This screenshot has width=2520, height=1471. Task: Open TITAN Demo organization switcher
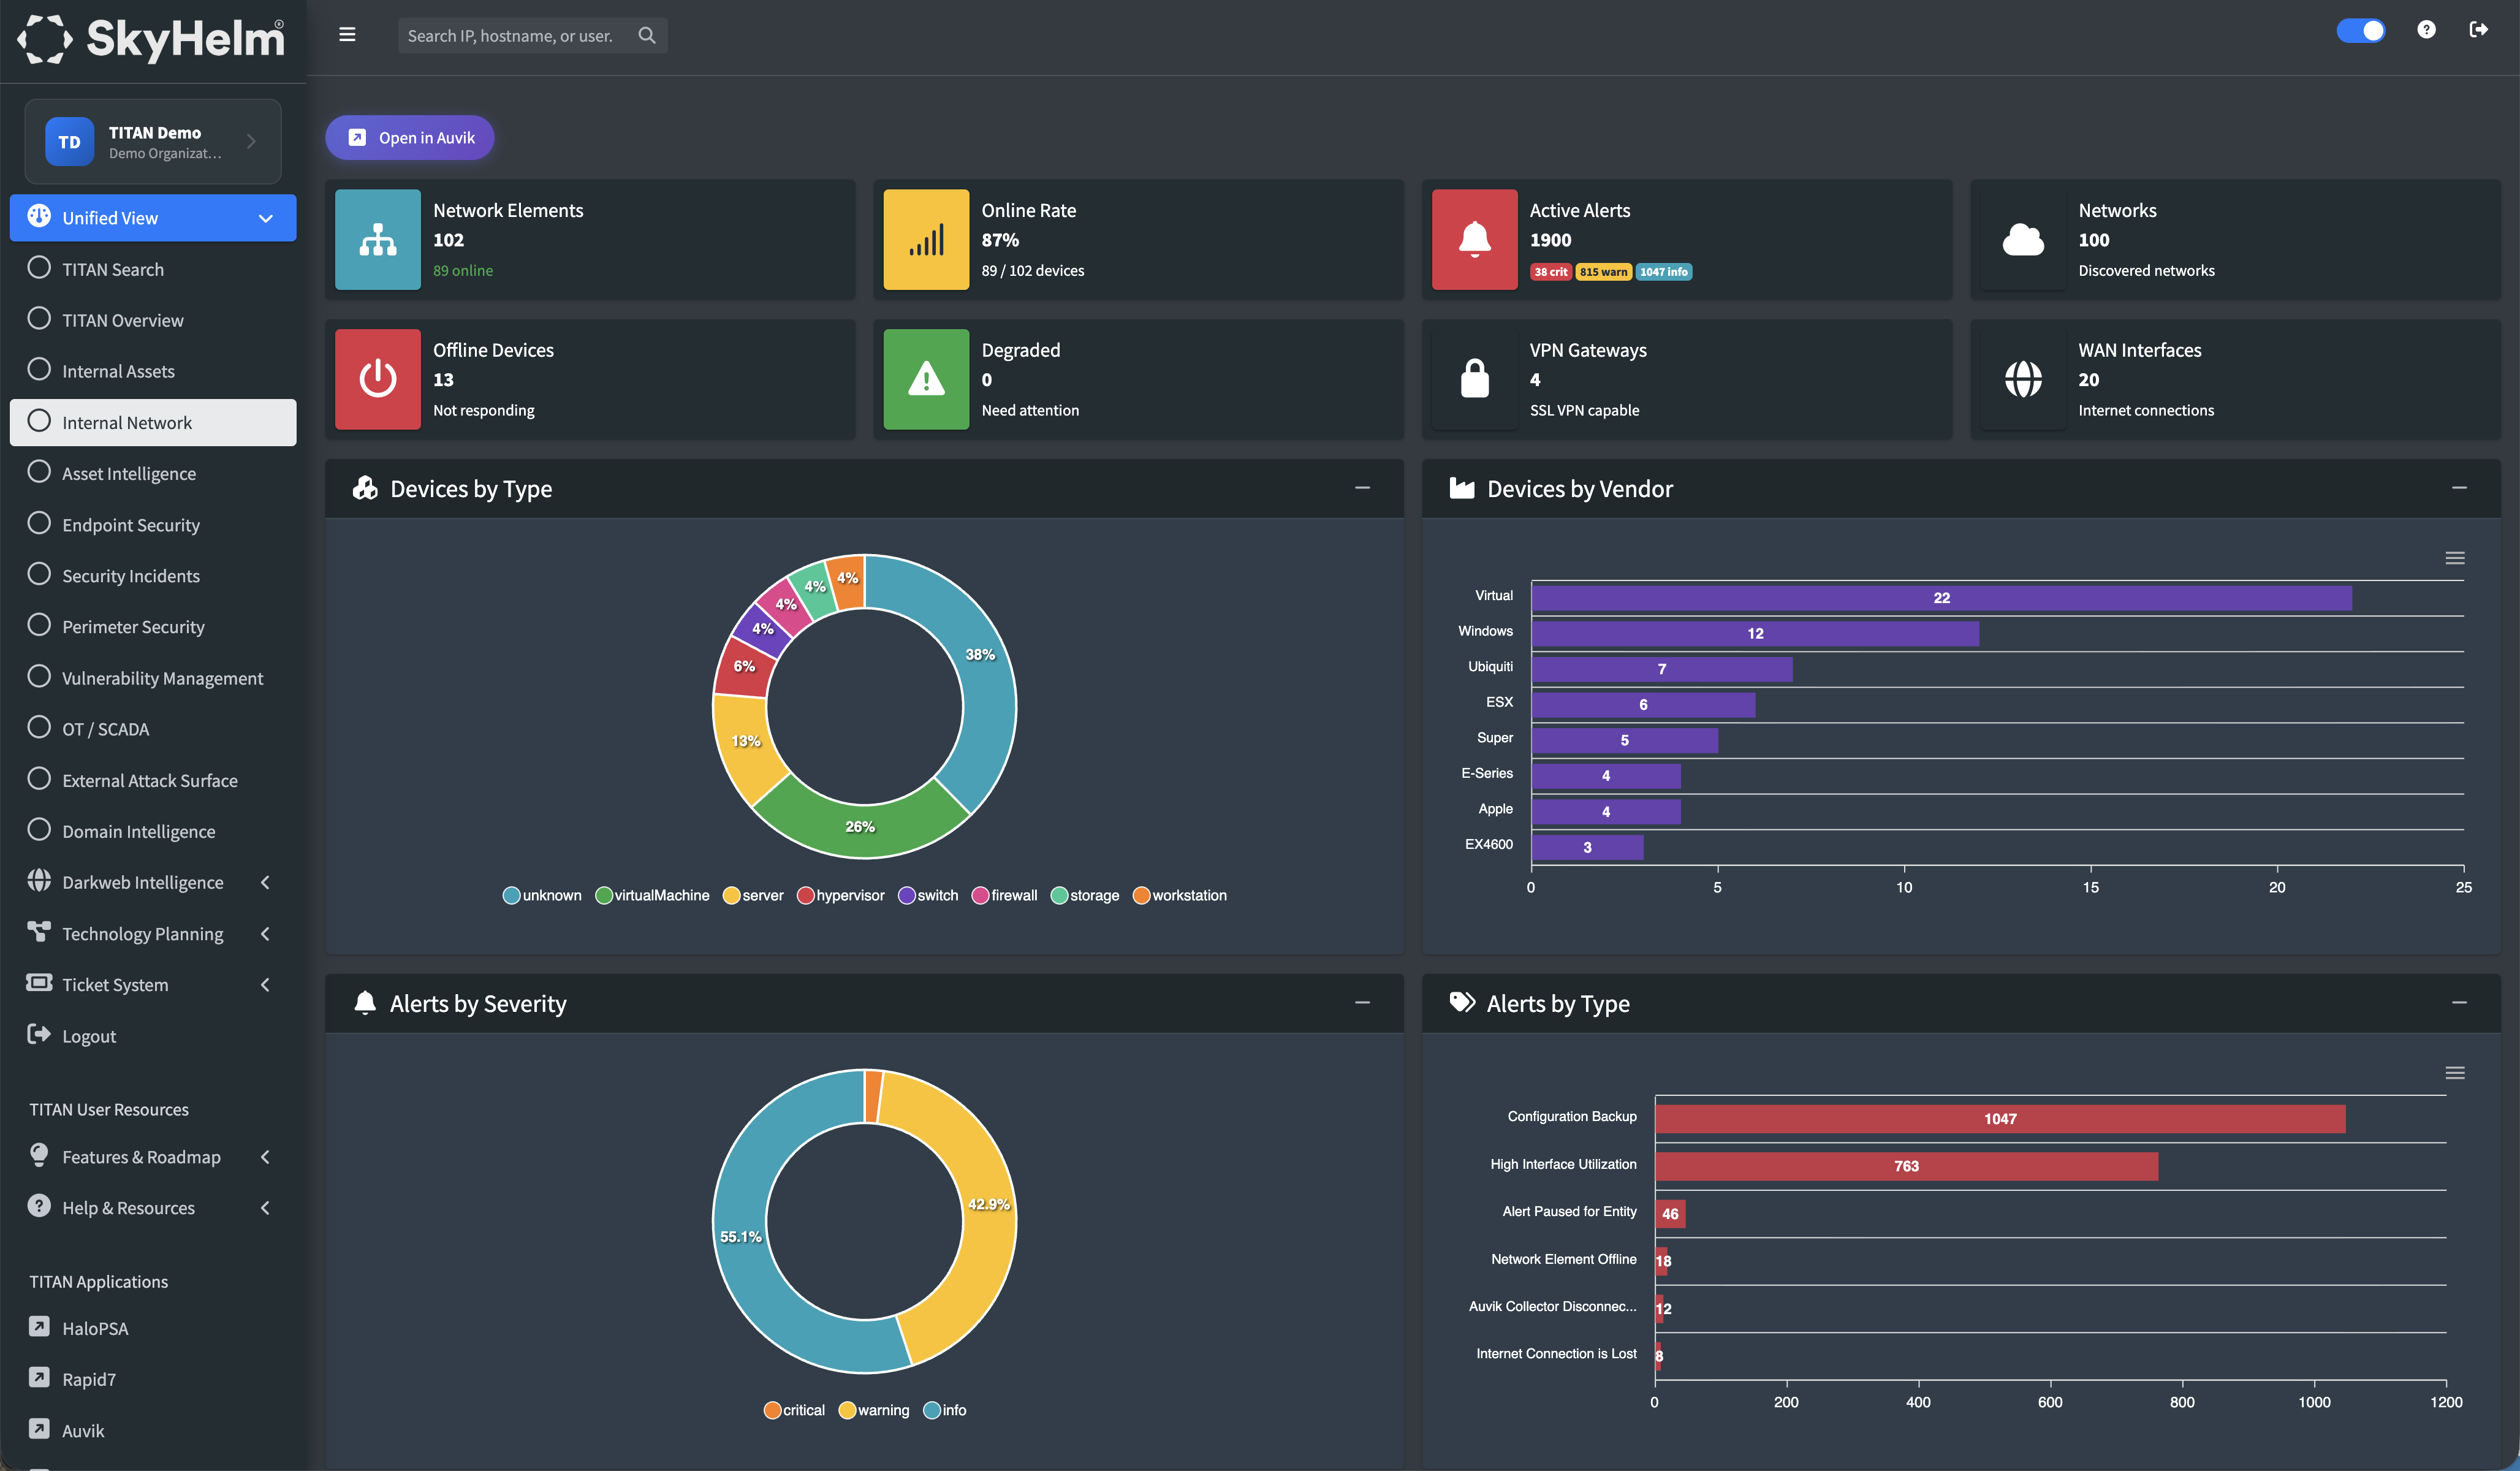click(x=153, y=141)
